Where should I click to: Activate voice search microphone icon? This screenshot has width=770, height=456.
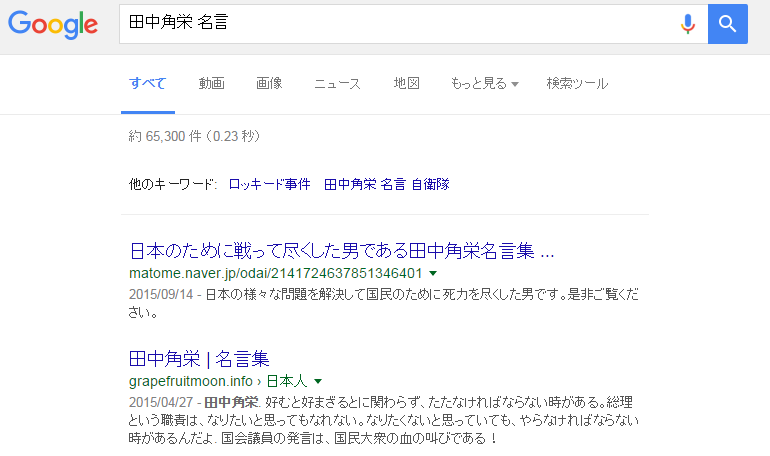[x=688, y=24]
